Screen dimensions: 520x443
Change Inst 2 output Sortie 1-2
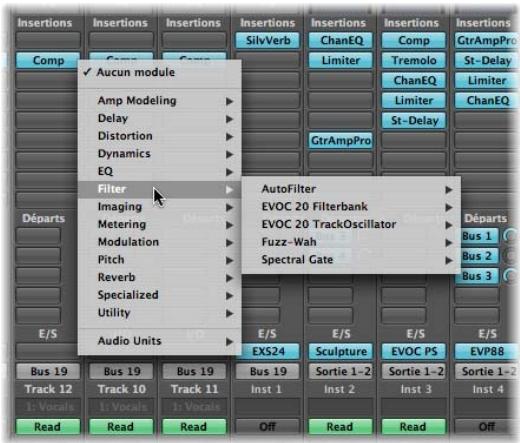click(x=341, y=371)
